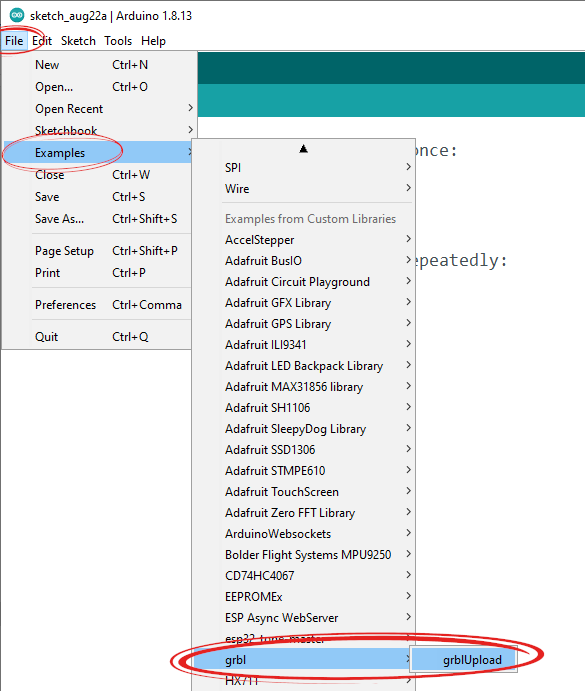
Task: Choose Close from the File menu
Action: pos(98,175)
